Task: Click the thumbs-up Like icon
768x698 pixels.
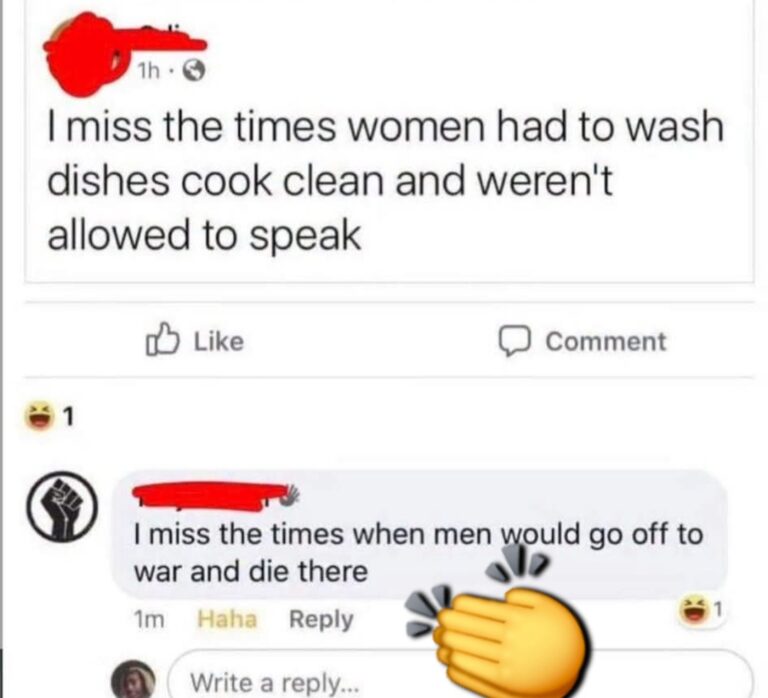Action: [161, 339]
